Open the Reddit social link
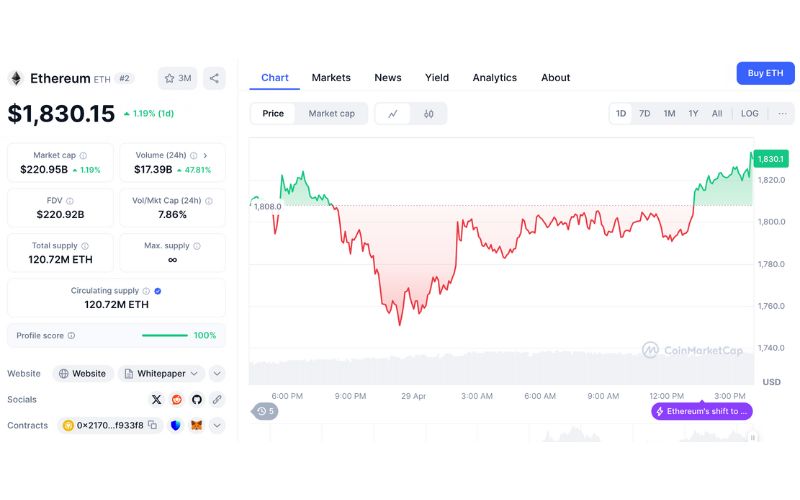The height and width of the screenshot is (500, 800). click(x=176, y=399)
